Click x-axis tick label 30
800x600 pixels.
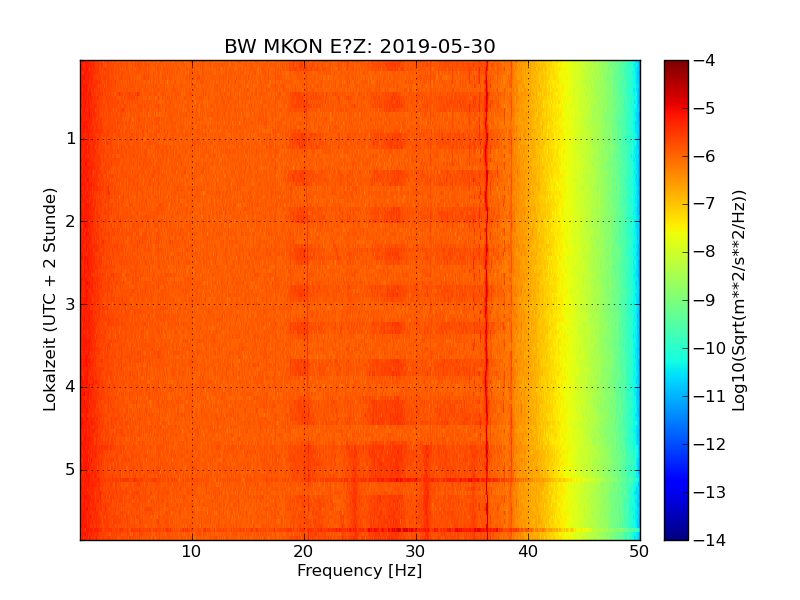(x=416, y=552)
